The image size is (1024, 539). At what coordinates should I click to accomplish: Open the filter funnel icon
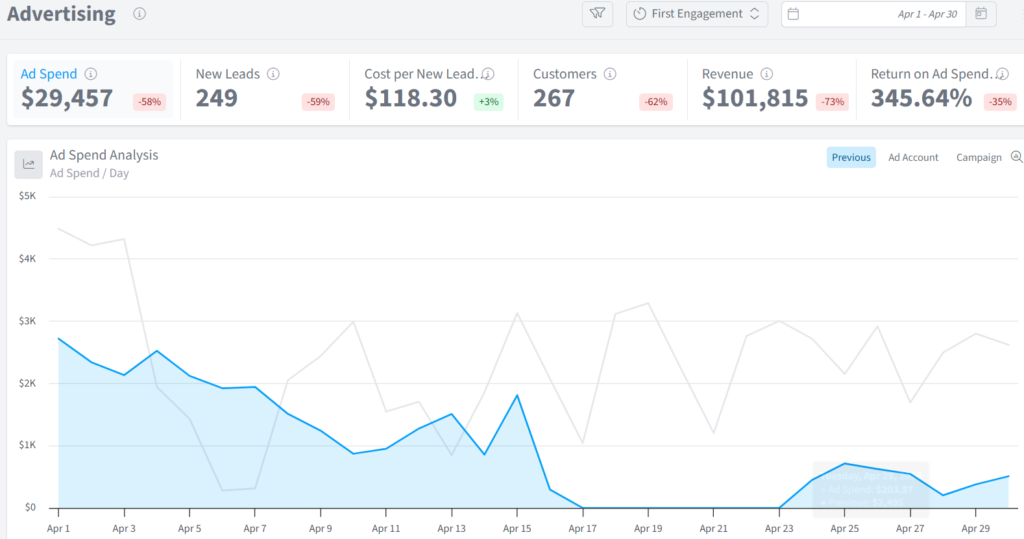pos(598,14)
